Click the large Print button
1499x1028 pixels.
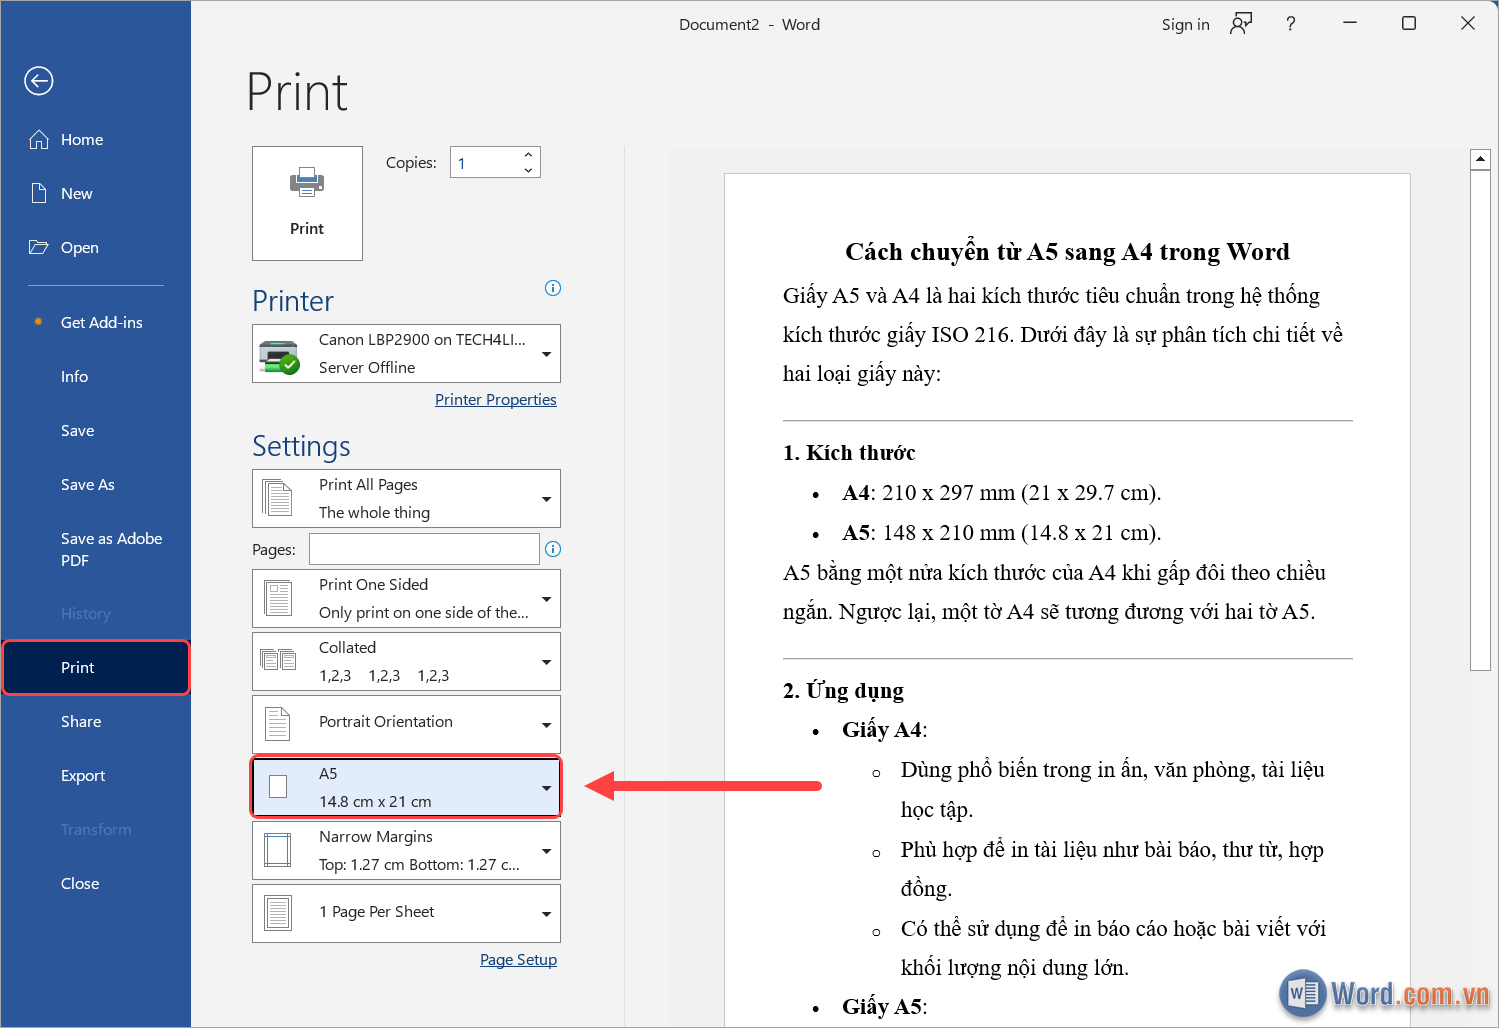point(307,203)
